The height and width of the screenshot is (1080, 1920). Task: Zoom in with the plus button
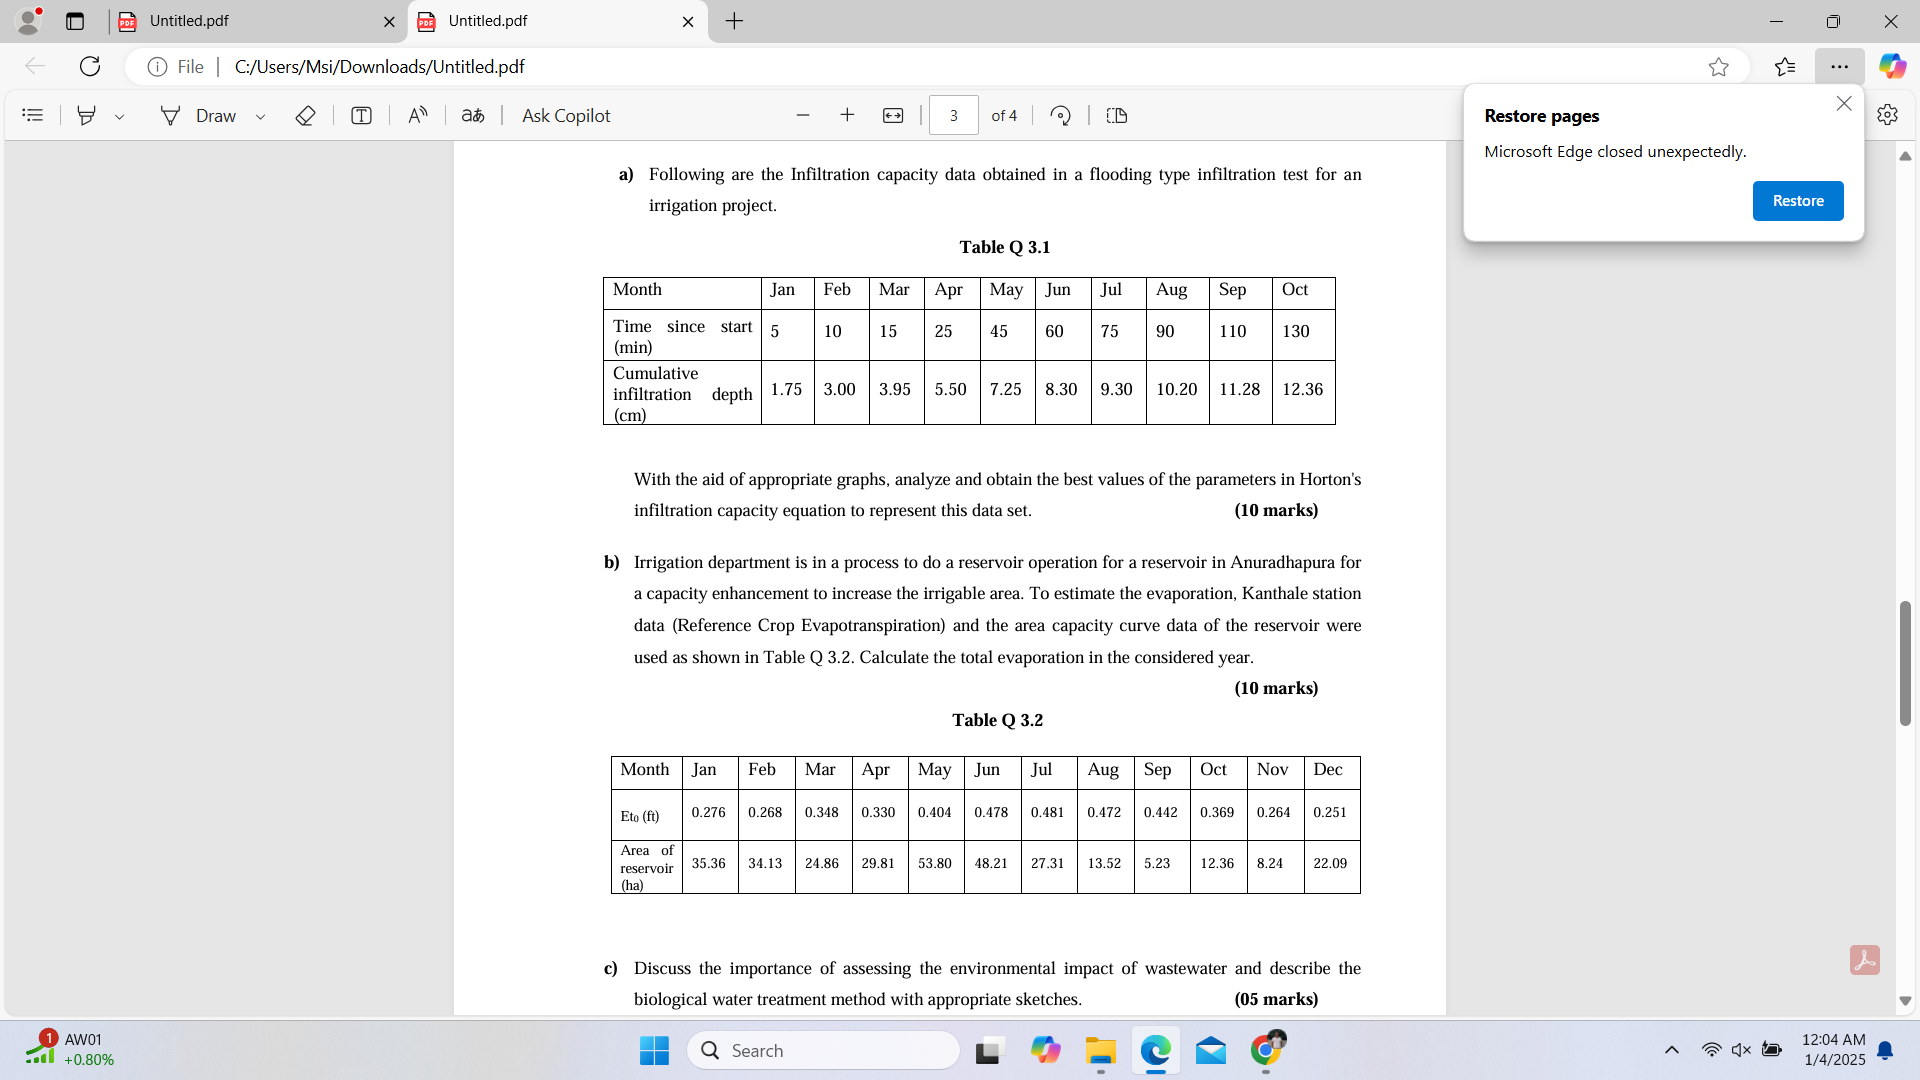[847, 116]
